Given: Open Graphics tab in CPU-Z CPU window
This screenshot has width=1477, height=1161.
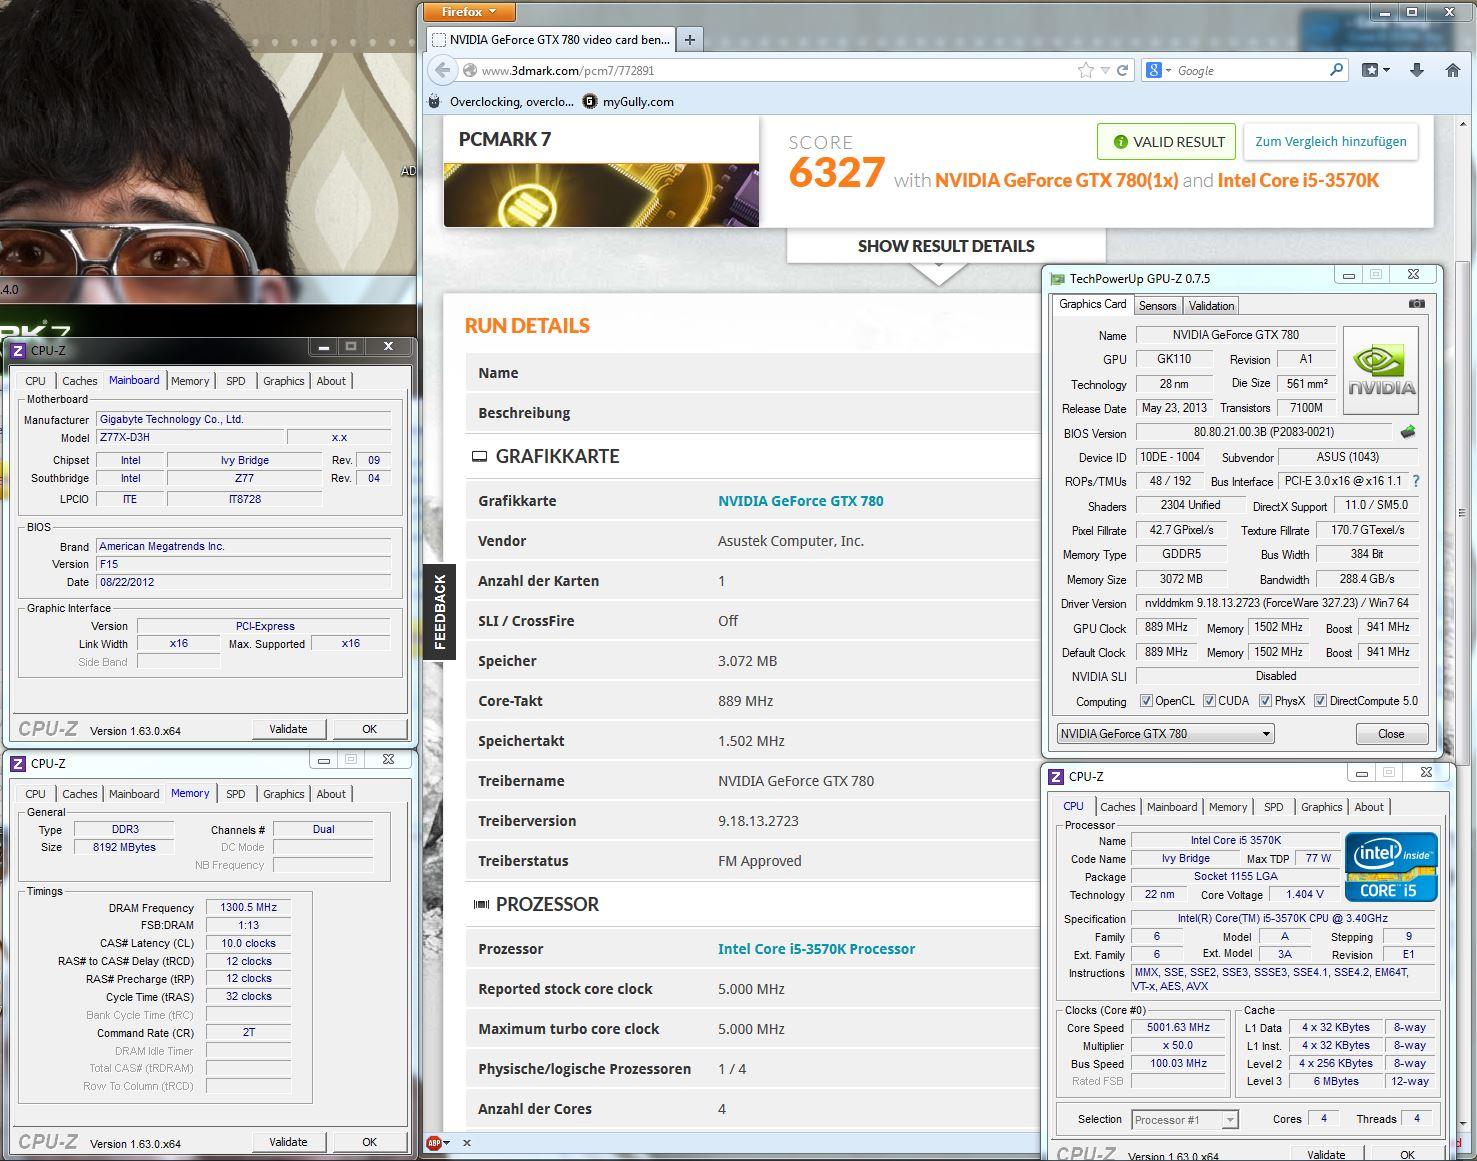Looking at the screenshot, I should (x=1321, y=807).
